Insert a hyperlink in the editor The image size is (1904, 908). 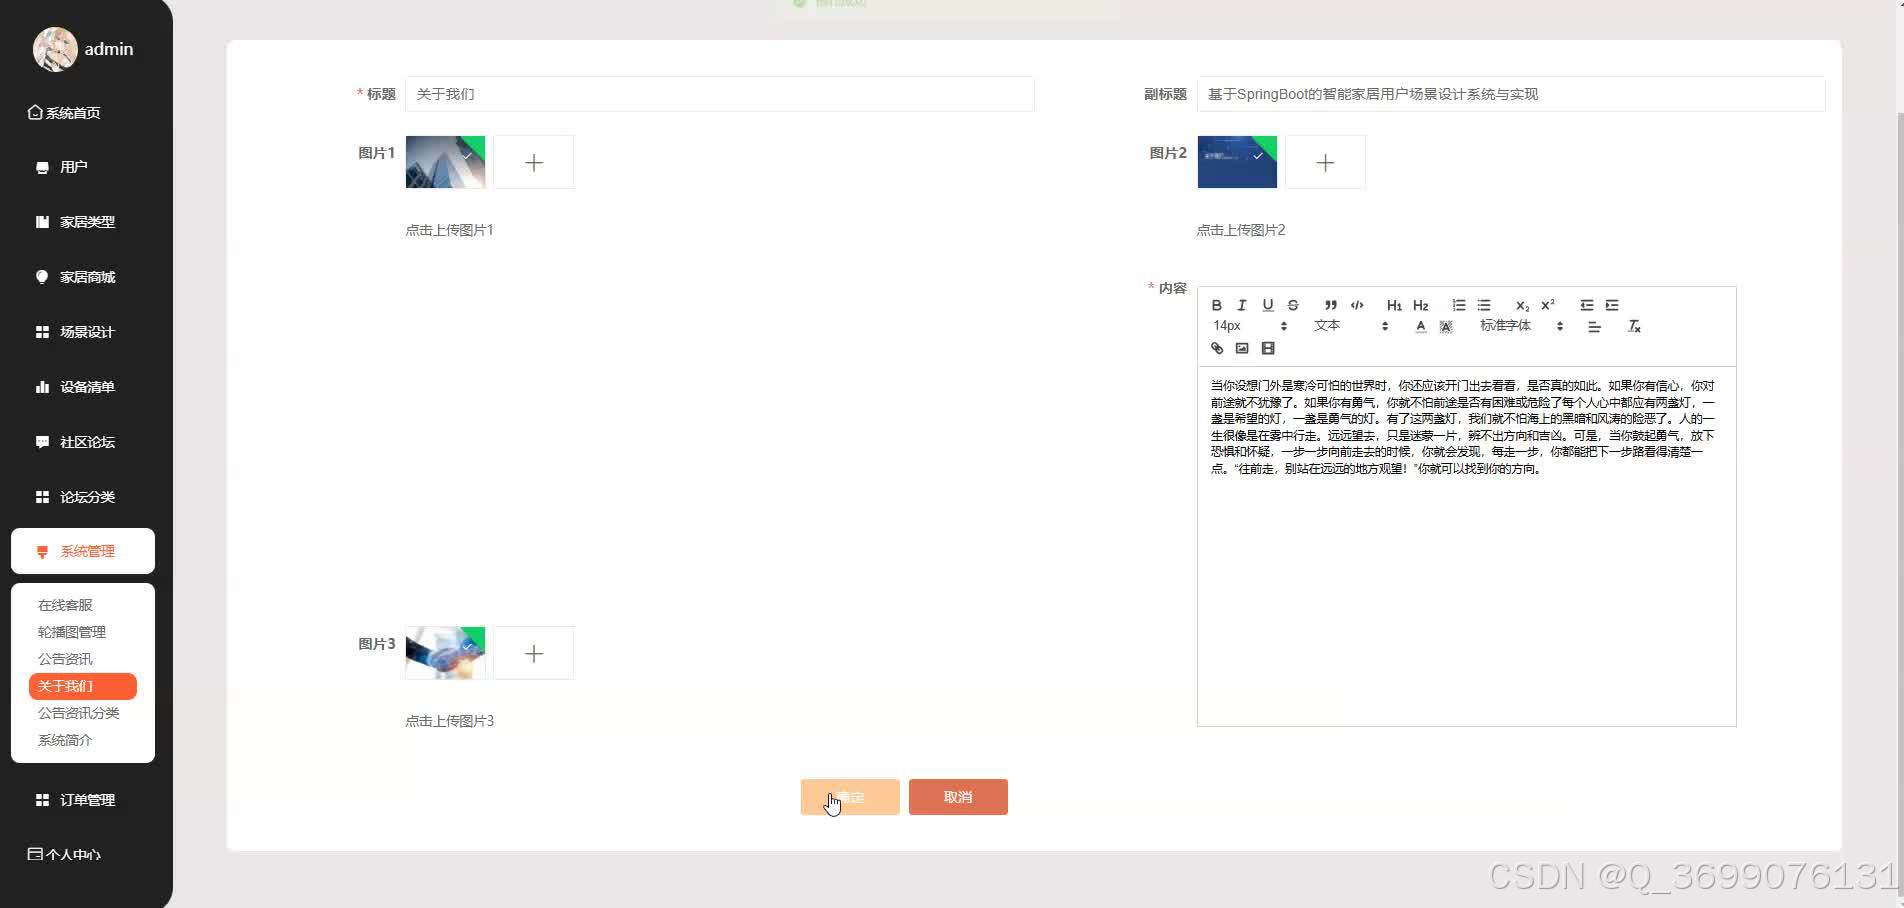(x=1217, y=348)
